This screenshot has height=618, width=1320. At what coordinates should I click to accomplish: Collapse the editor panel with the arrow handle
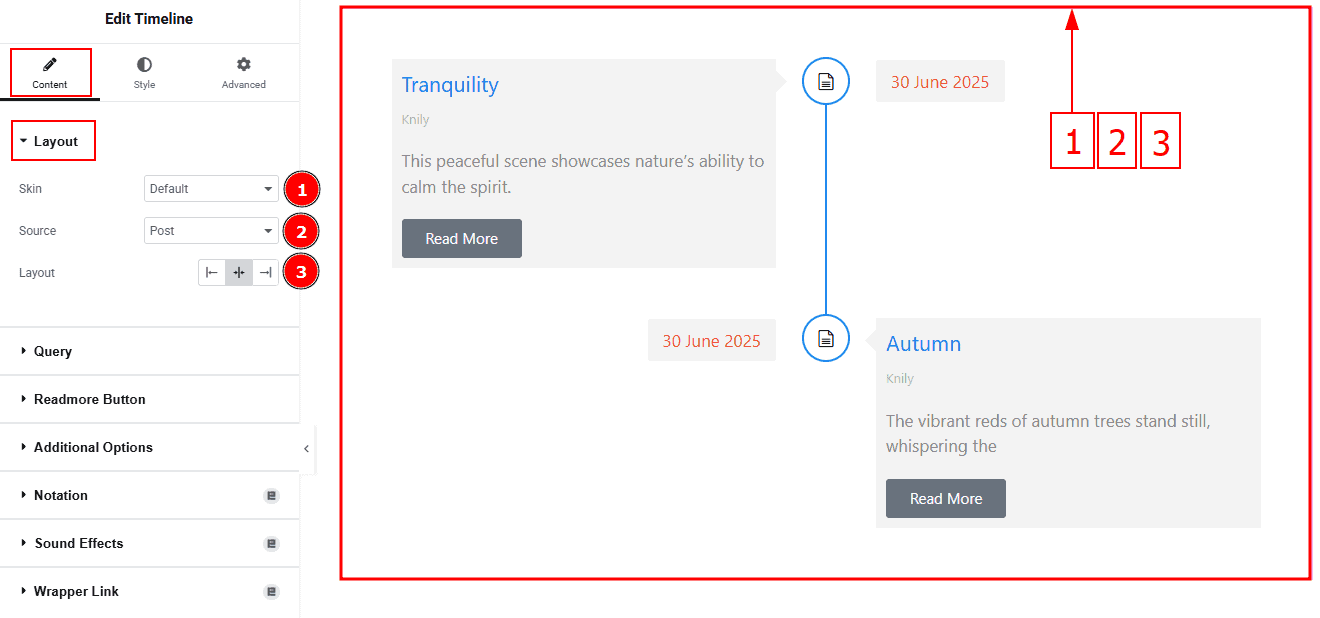pos(307,450)
